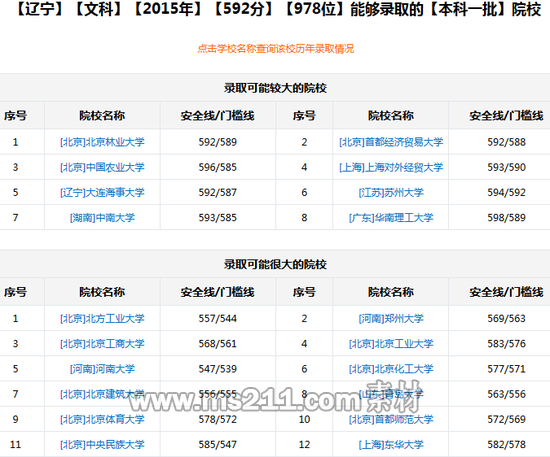
Task: Open the 首都经济贸易大学 link
Action: point(391,142)
